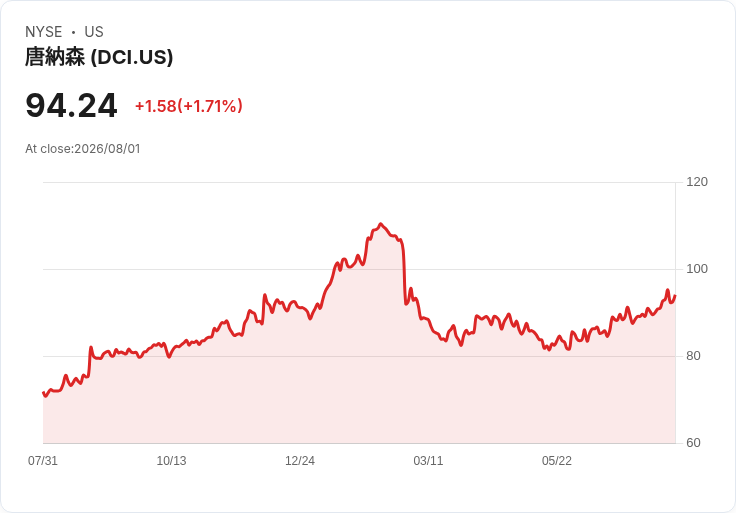Image resolution: width=736 pixels, height=513 pixels.
Task: Click the line's final point at right edge
Action: (675, 296)
